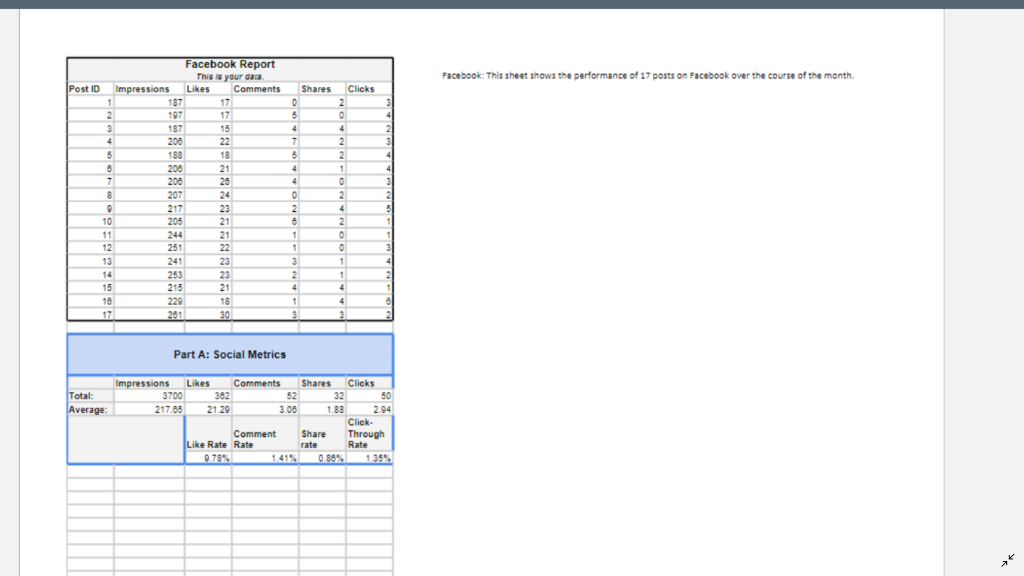Click 'Clicks' header in the Facebook Report table
This screenshot has height=576, width=1024.
(361, 89)
